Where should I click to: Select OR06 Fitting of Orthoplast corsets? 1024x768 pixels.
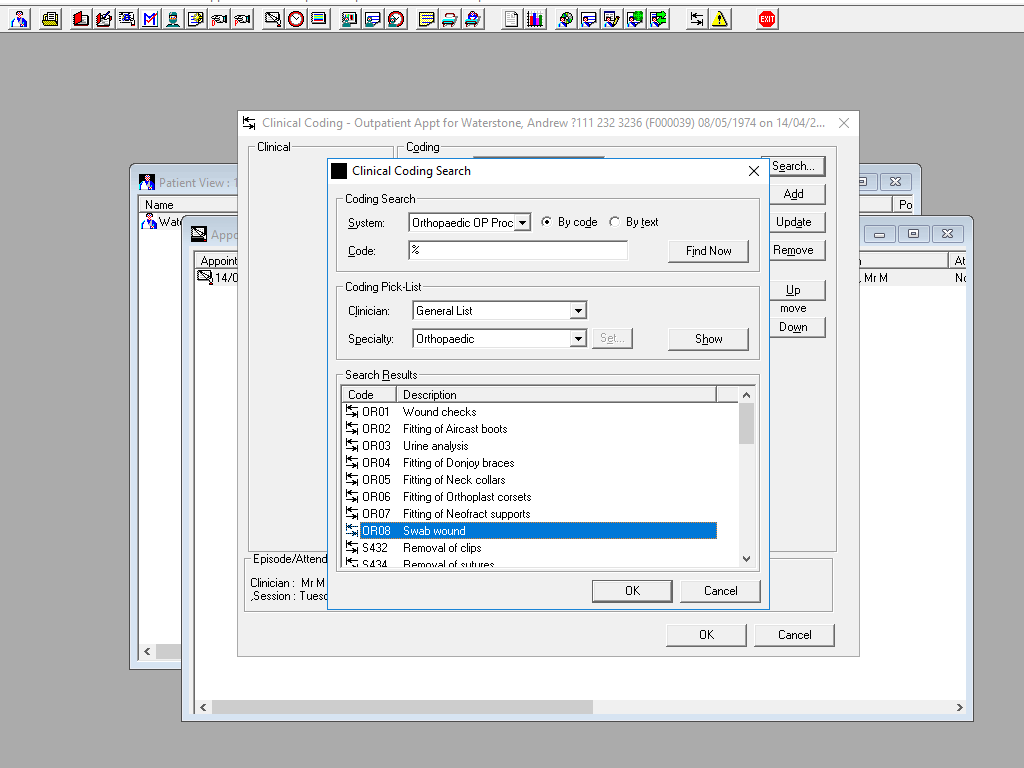coord(530,497)
